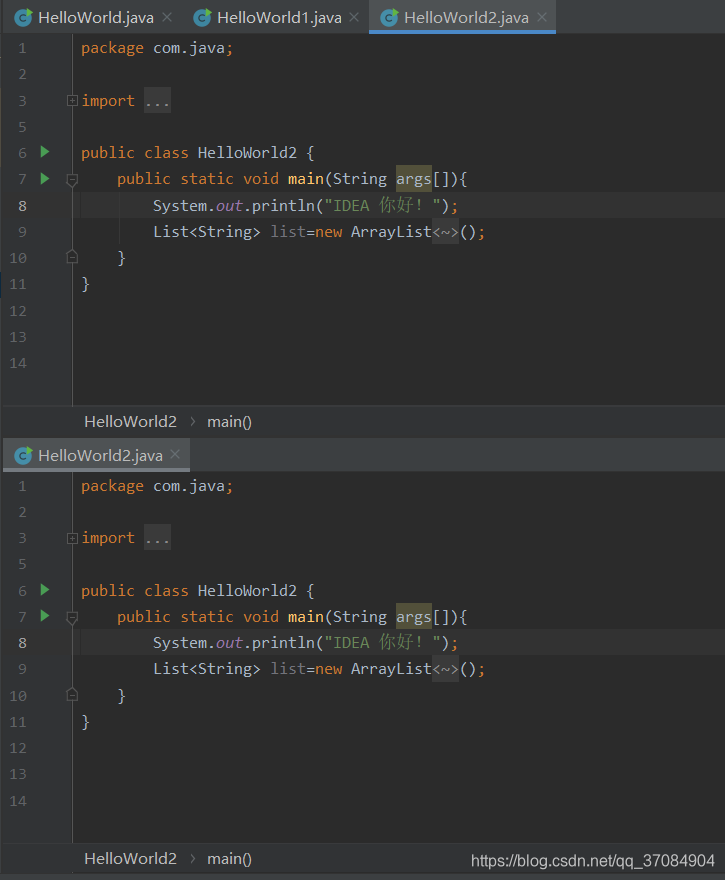The image size is (725, 880).
Task: Click 'args' parameter in bottom pane
Action: point(414,617)
